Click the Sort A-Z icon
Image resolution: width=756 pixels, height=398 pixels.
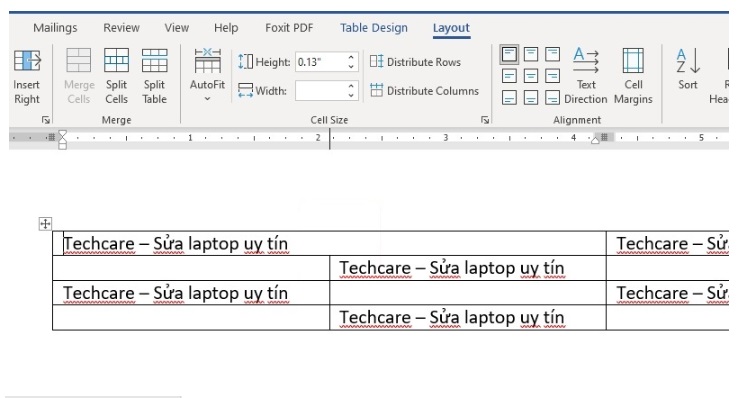coord(688,61)
